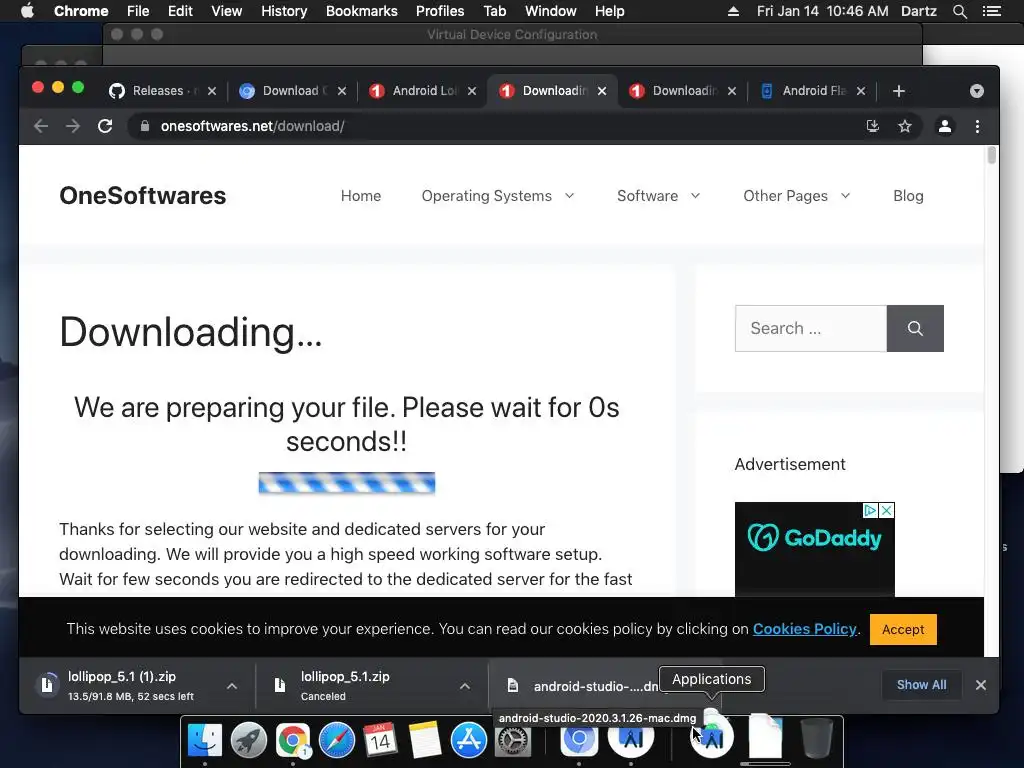This screenshot has height=768, width=1024.
Task: Open the Cookies Policy link
Action: pos(805,629)
